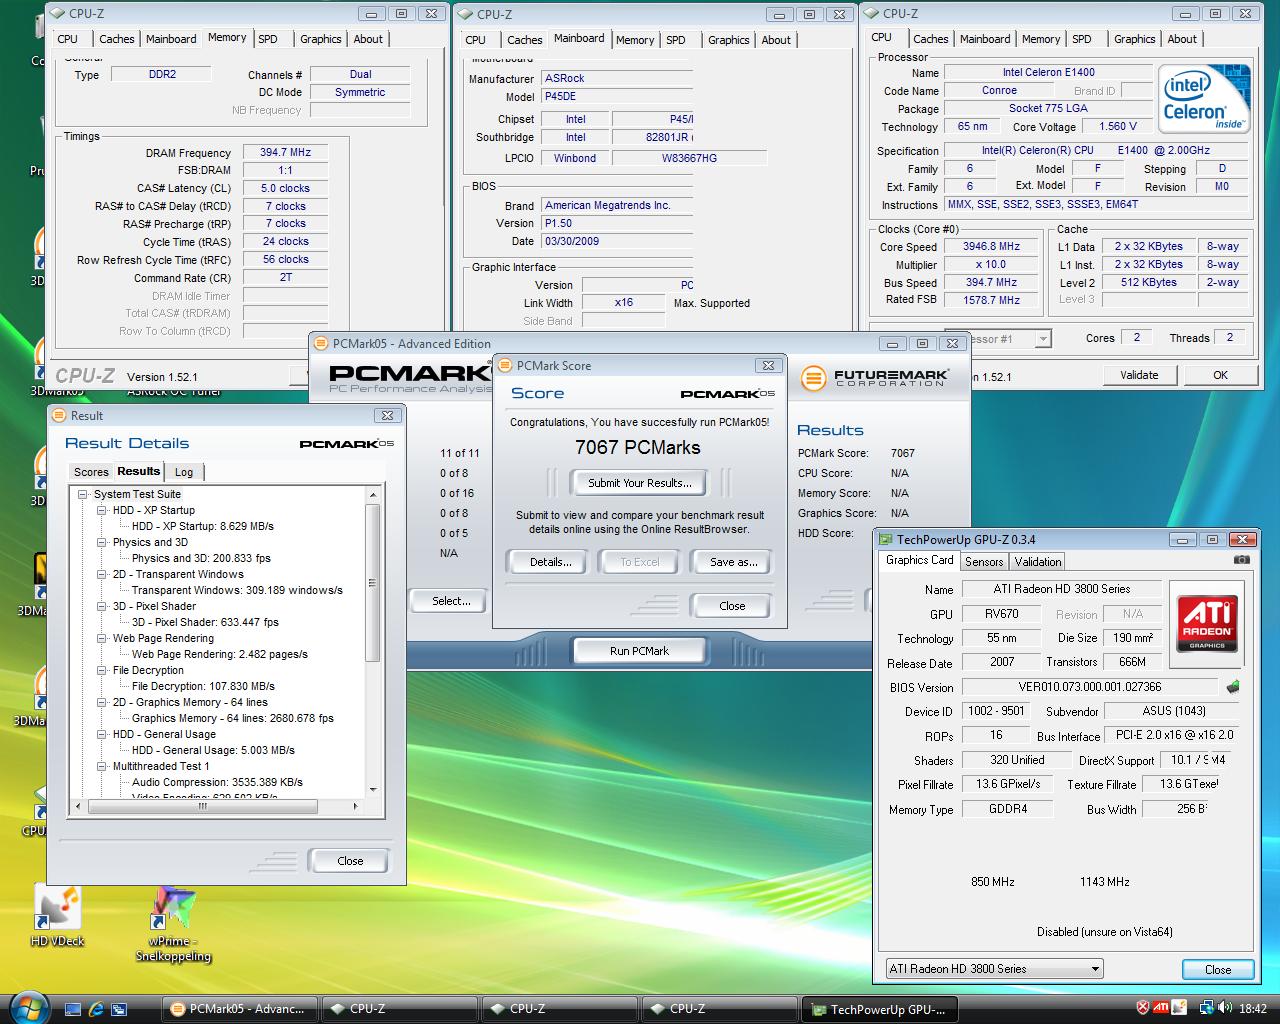Click the volume speaker tray icon

(x=1226, y=1008)
